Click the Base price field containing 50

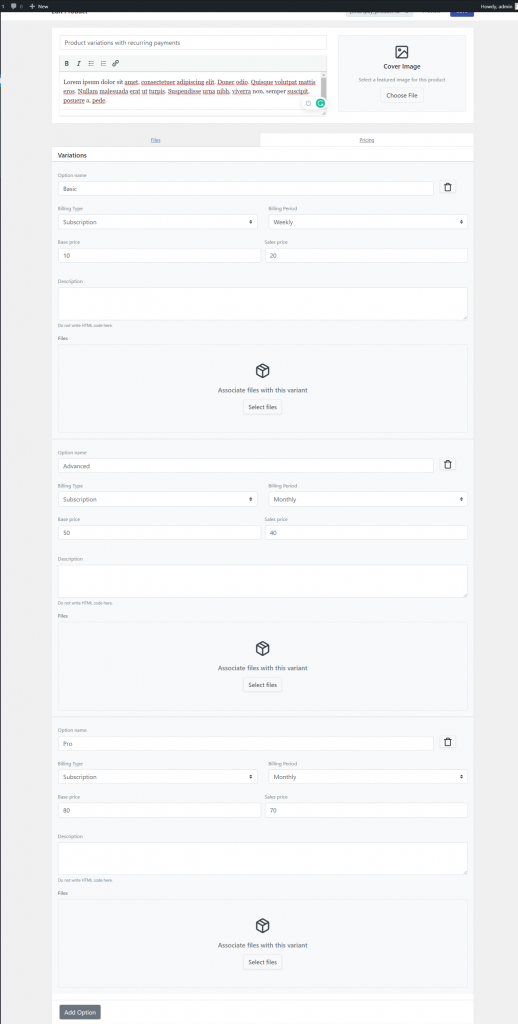coord(159,533)
